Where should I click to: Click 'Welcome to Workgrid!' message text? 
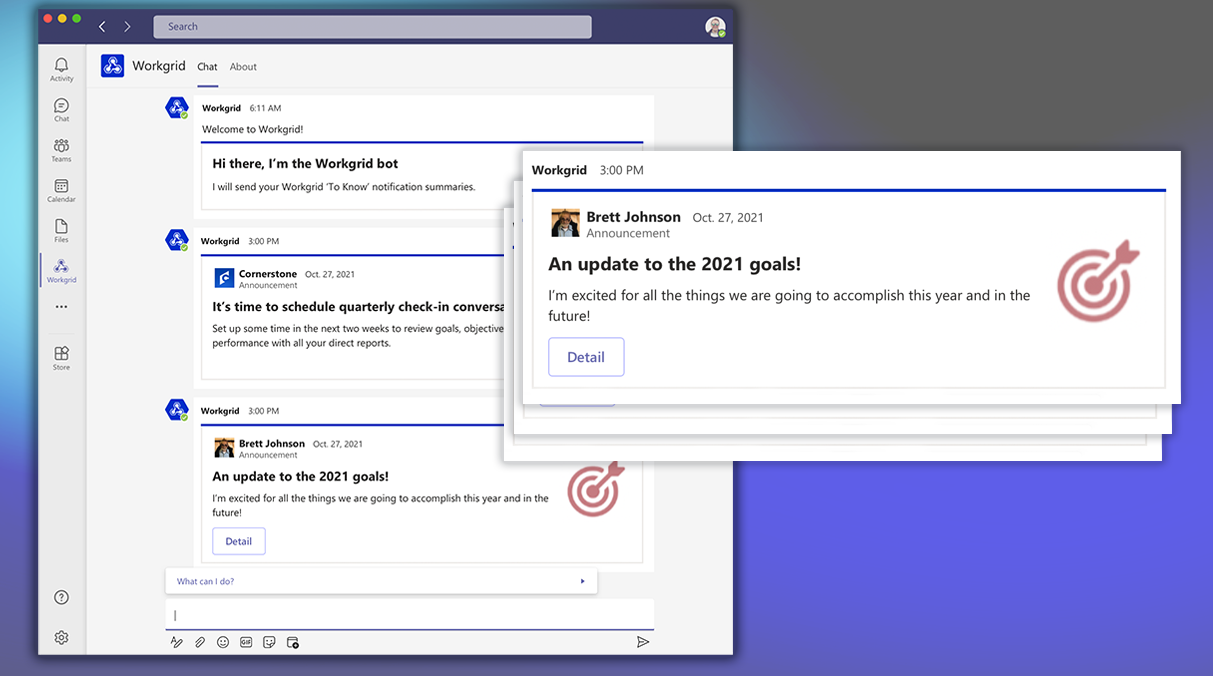(x=252, y=129)
